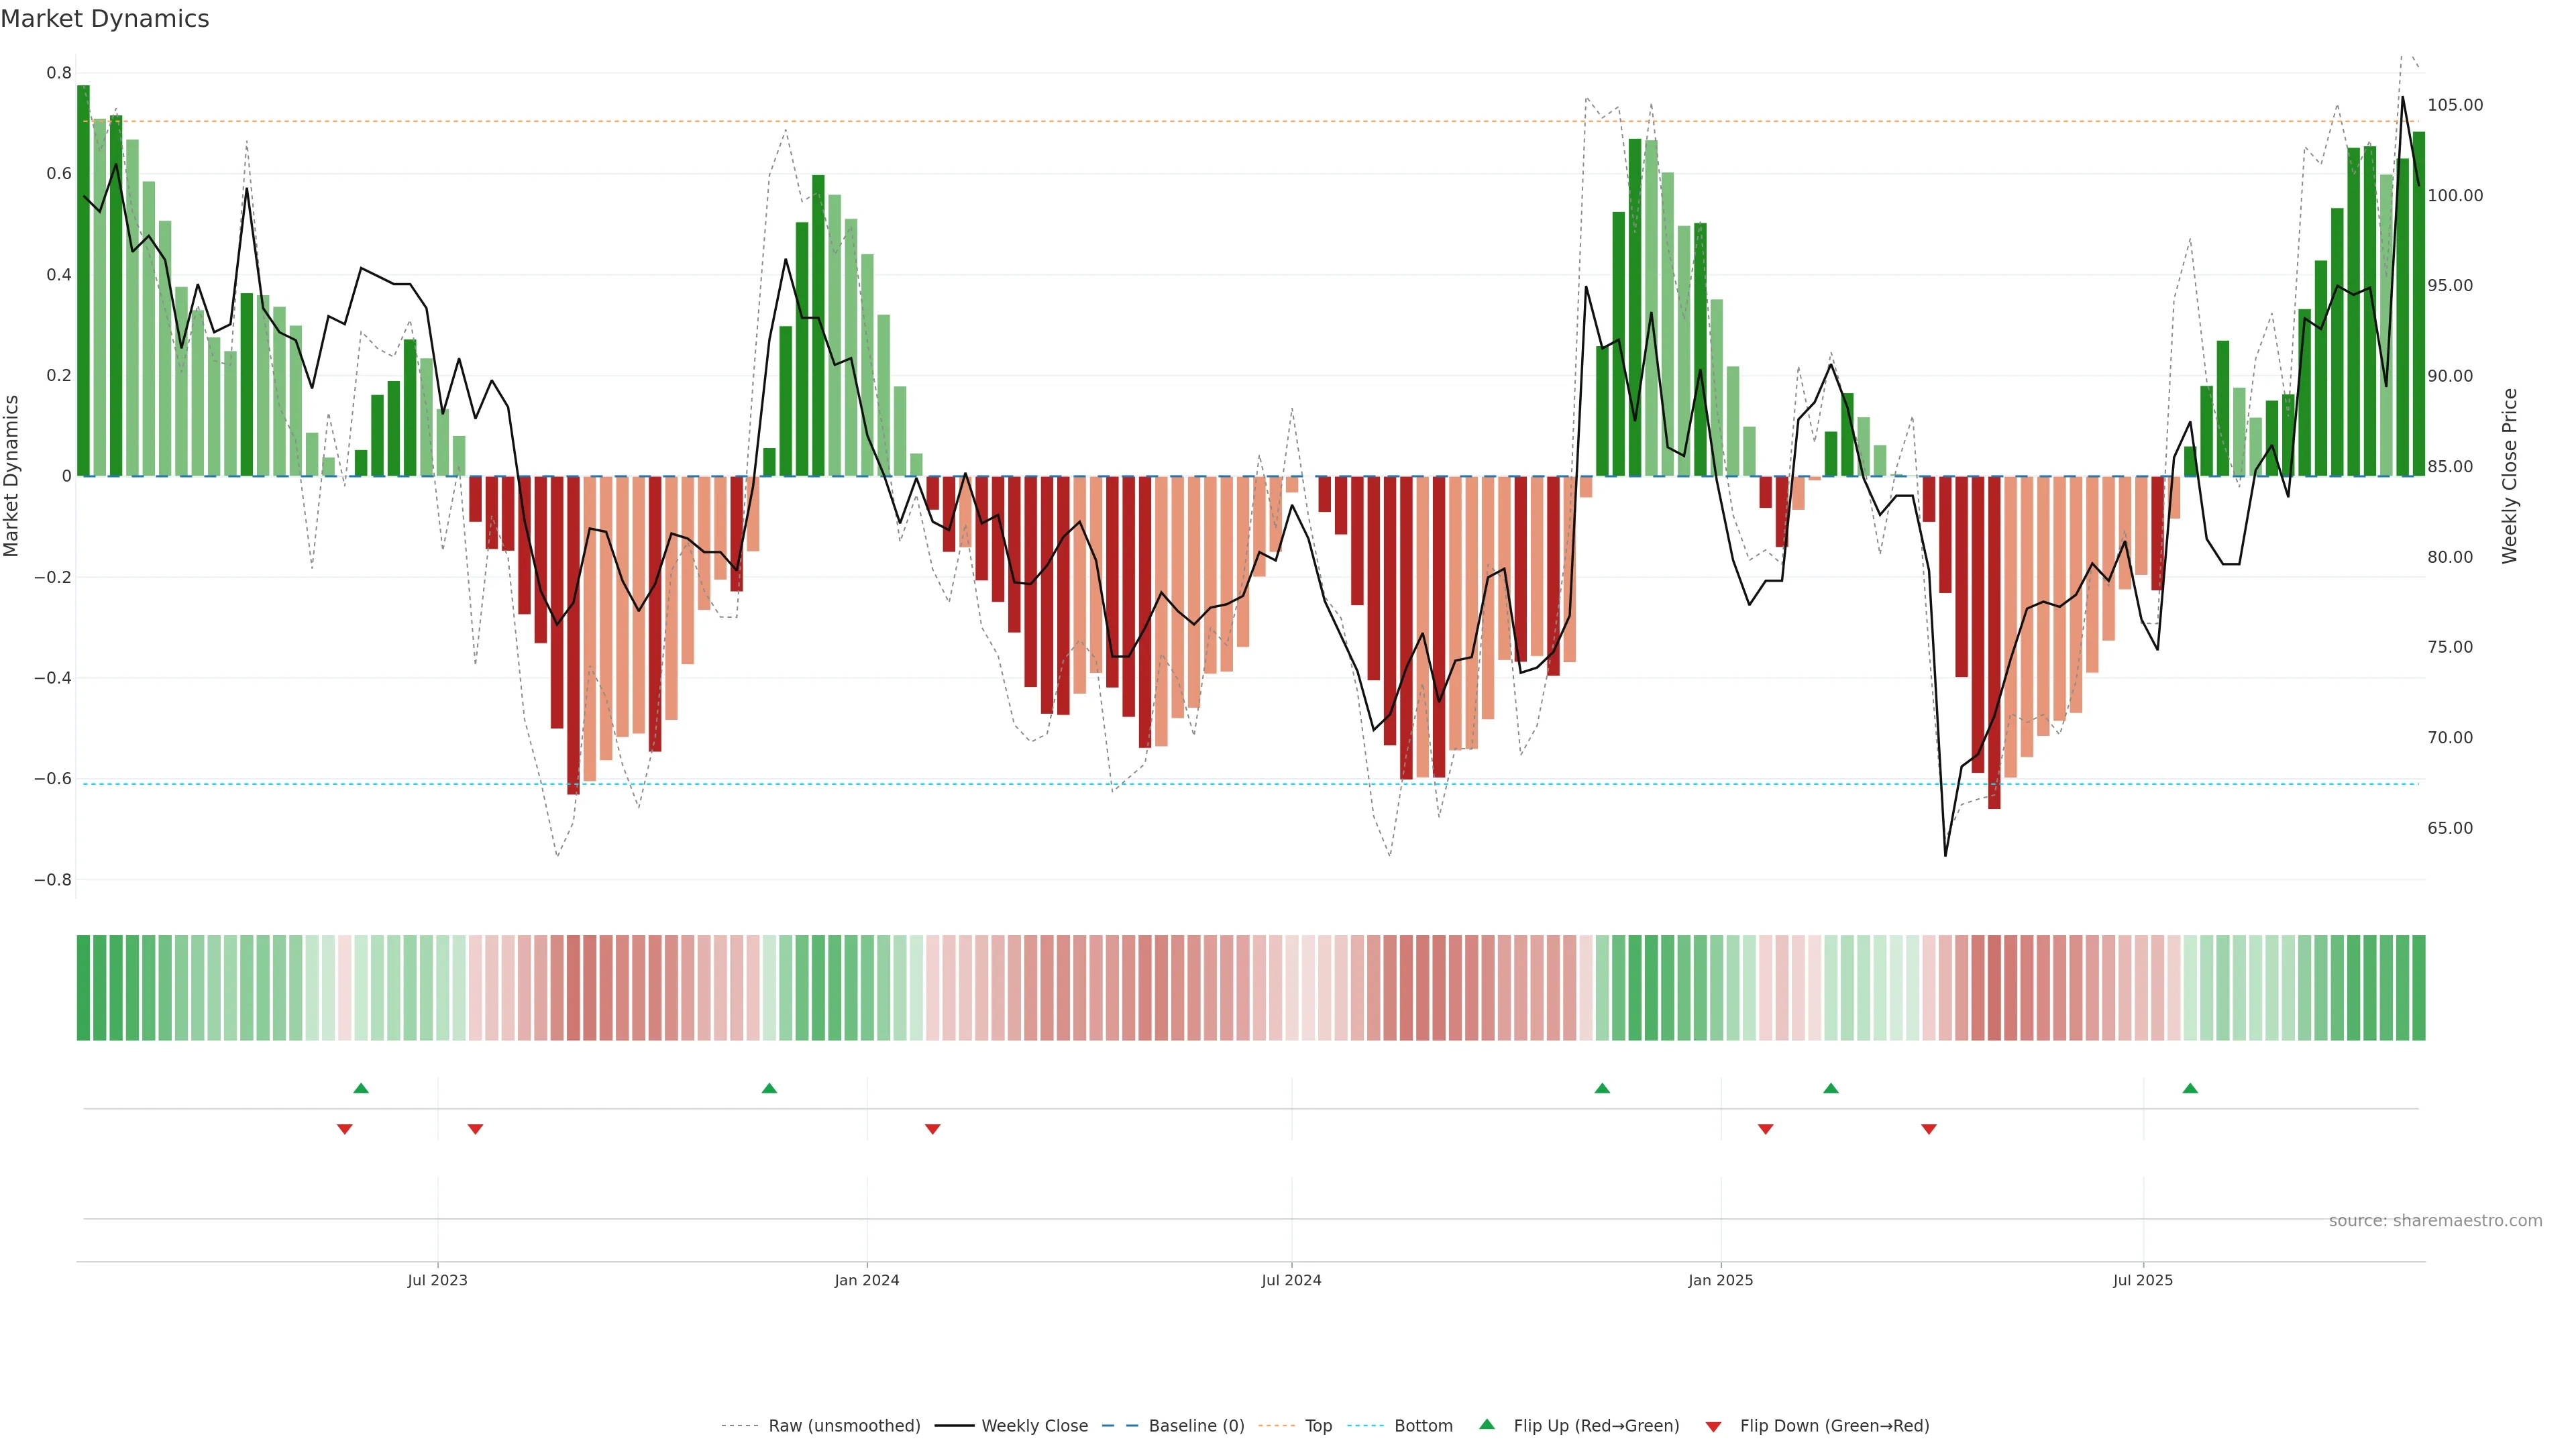The height and width of the screenshot is (1449, 2576).
Task: Click the Flip Up triangle before Jan 2024
Action: [769, 1088]
